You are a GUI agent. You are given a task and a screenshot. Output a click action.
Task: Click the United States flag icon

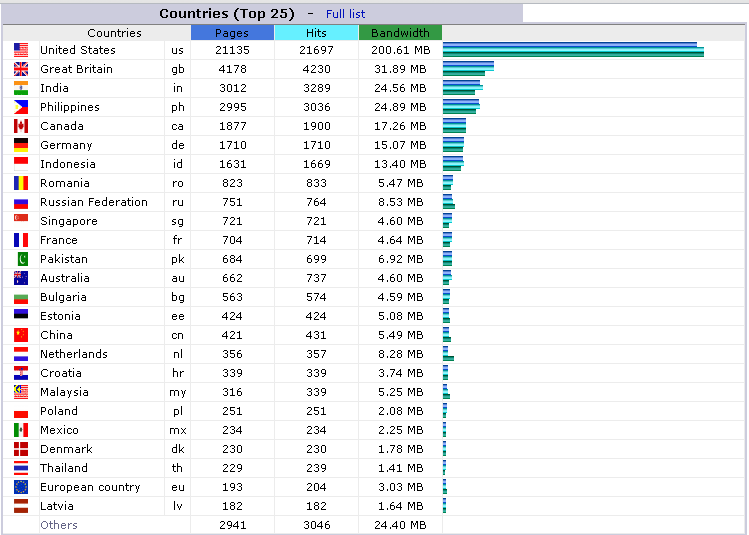pyautogui.click(x=21, y=50)
